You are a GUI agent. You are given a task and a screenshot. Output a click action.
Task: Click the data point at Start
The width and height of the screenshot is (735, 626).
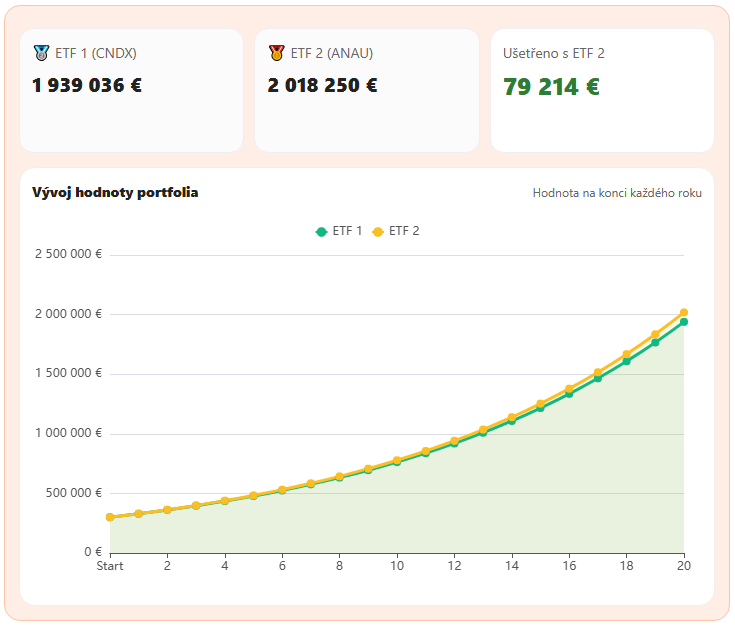click(110, 517)
